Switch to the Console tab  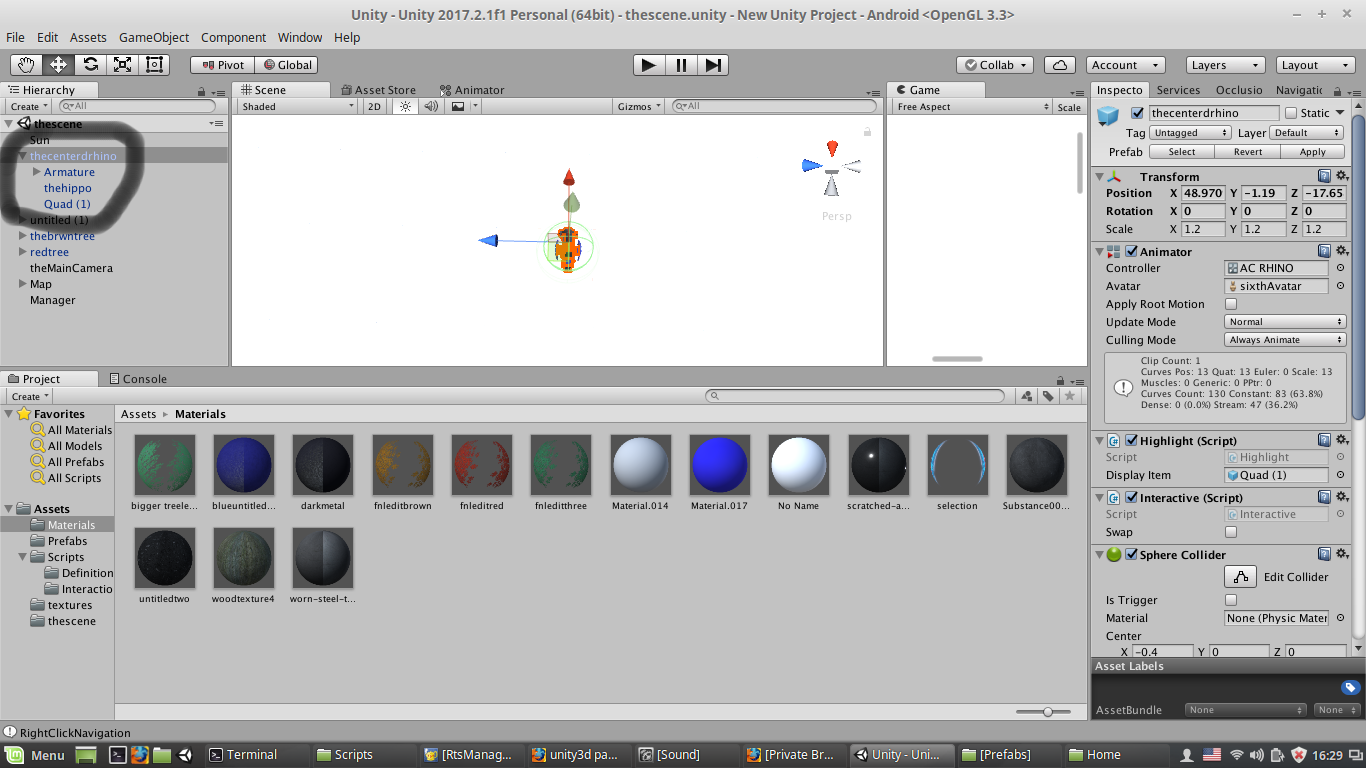coord(137,379)
